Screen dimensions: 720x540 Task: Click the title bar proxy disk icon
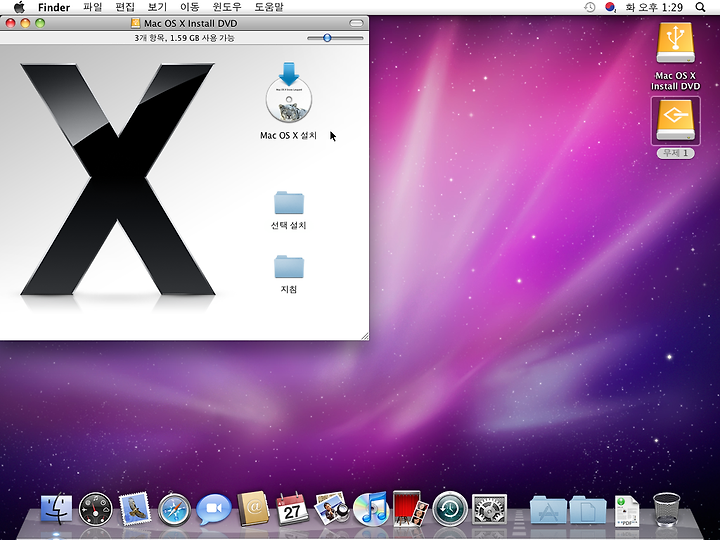[135, 23]
